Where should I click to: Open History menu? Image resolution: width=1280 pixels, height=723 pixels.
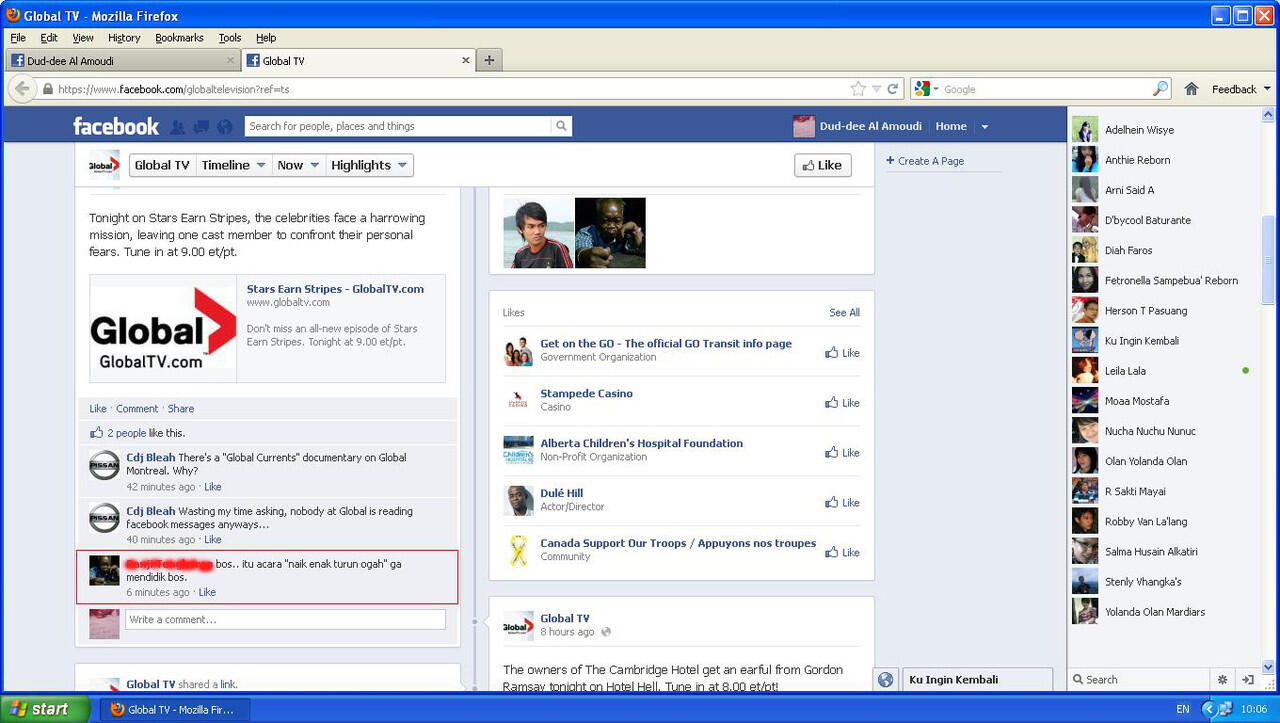click(124, 38)
